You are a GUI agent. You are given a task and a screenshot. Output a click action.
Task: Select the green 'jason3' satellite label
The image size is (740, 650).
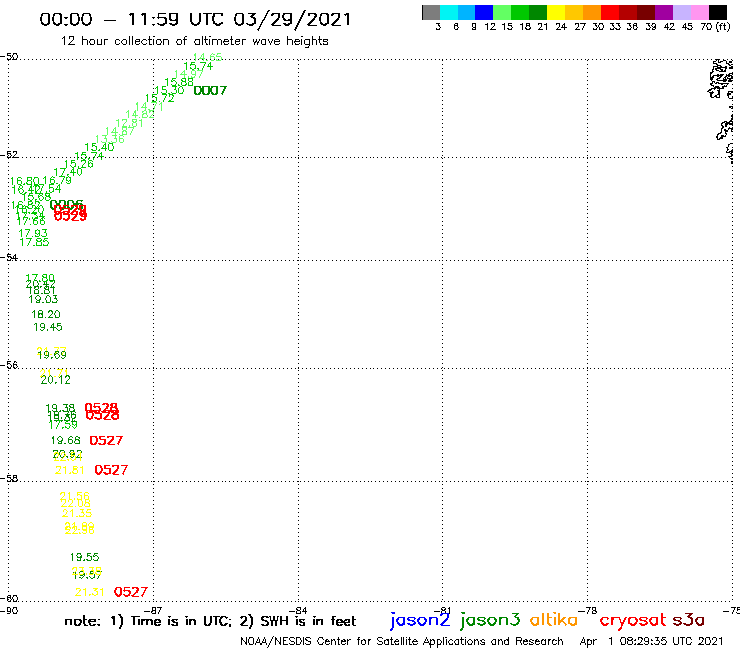pyautogui.click(x=490, y=620)
